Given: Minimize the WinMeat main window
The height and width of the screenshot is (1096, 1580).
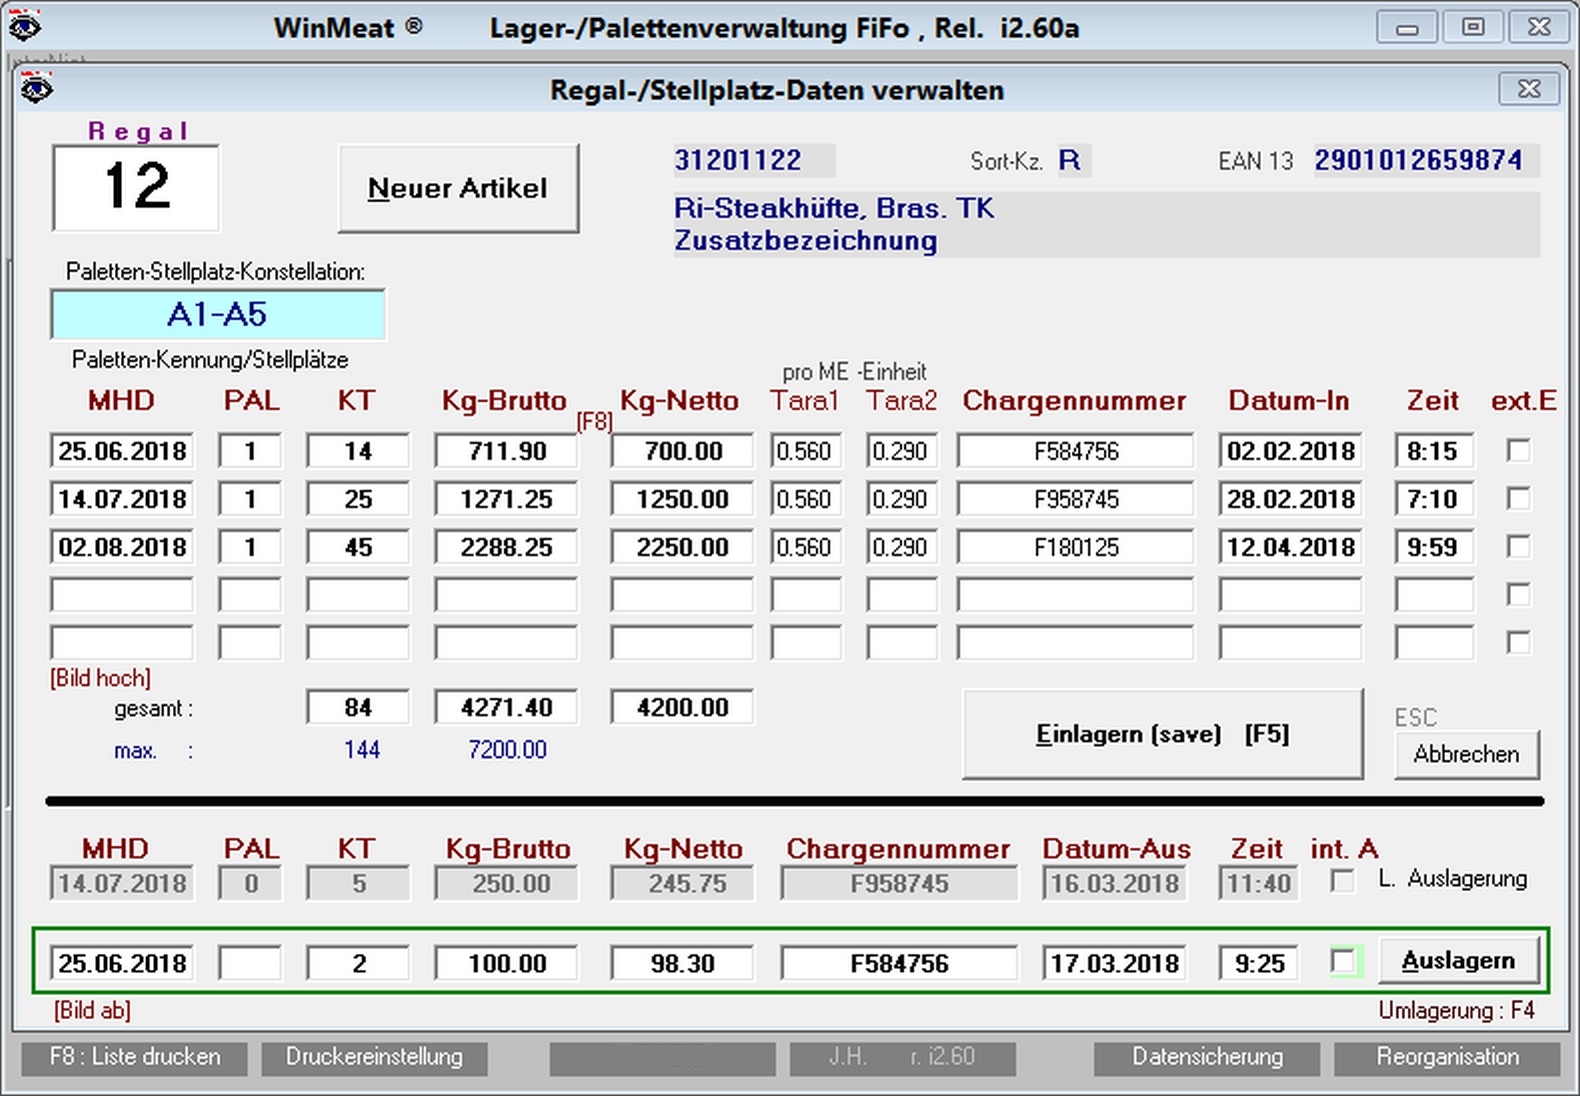Looking at the screenshot, I should coord(1407,27).
